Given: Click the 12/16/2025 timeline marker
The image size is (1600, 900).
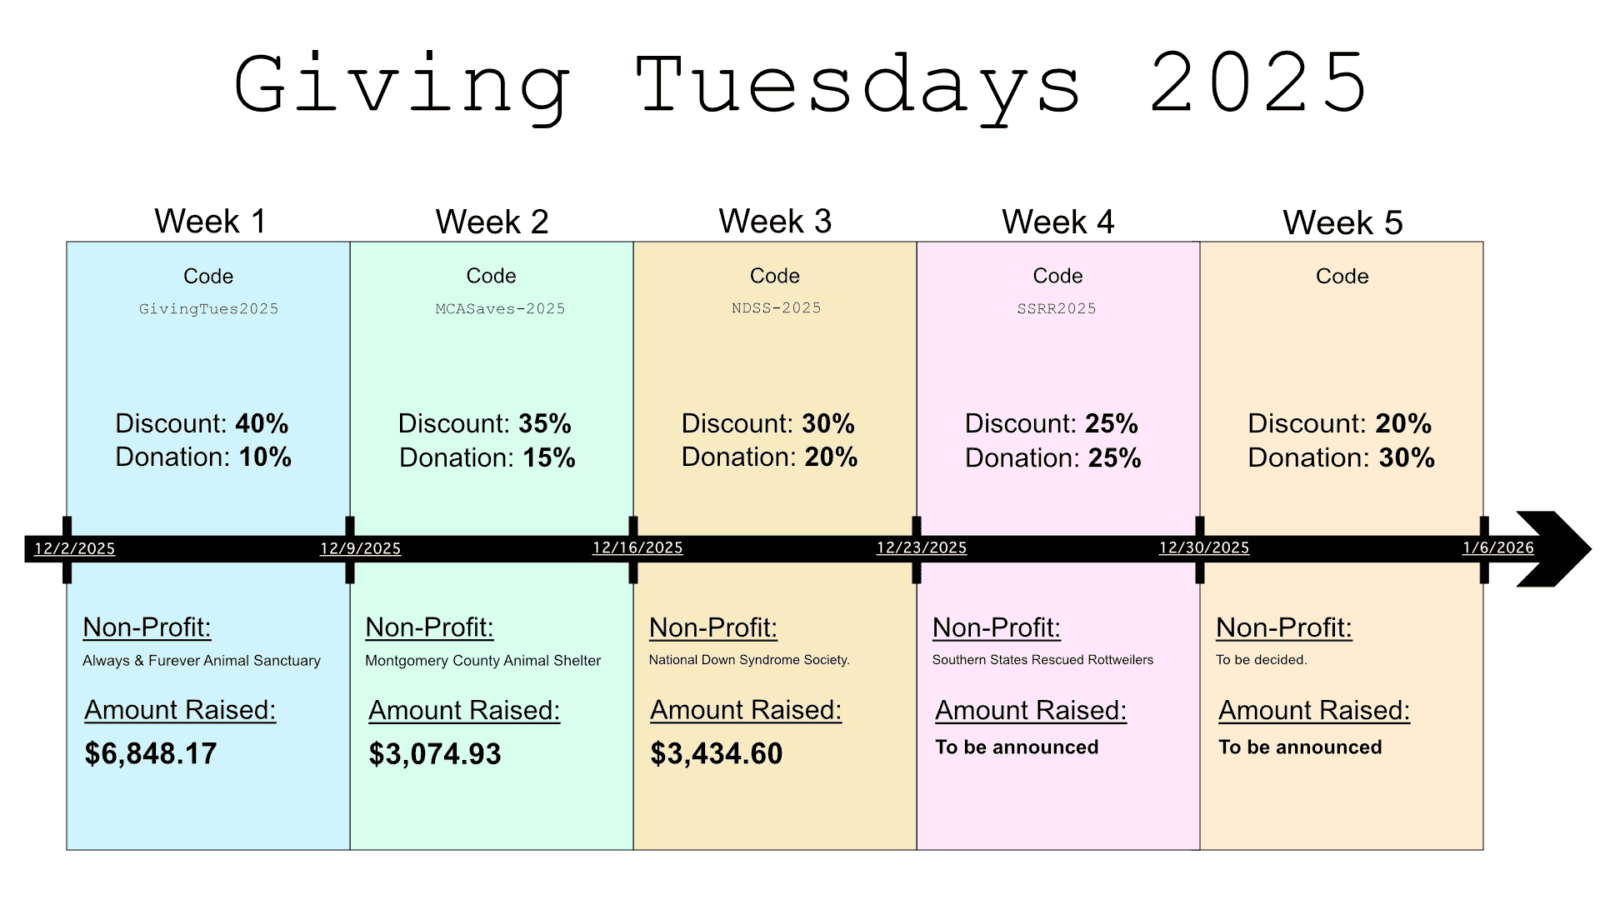Looking at the screenshot, I should pos(638,548).
